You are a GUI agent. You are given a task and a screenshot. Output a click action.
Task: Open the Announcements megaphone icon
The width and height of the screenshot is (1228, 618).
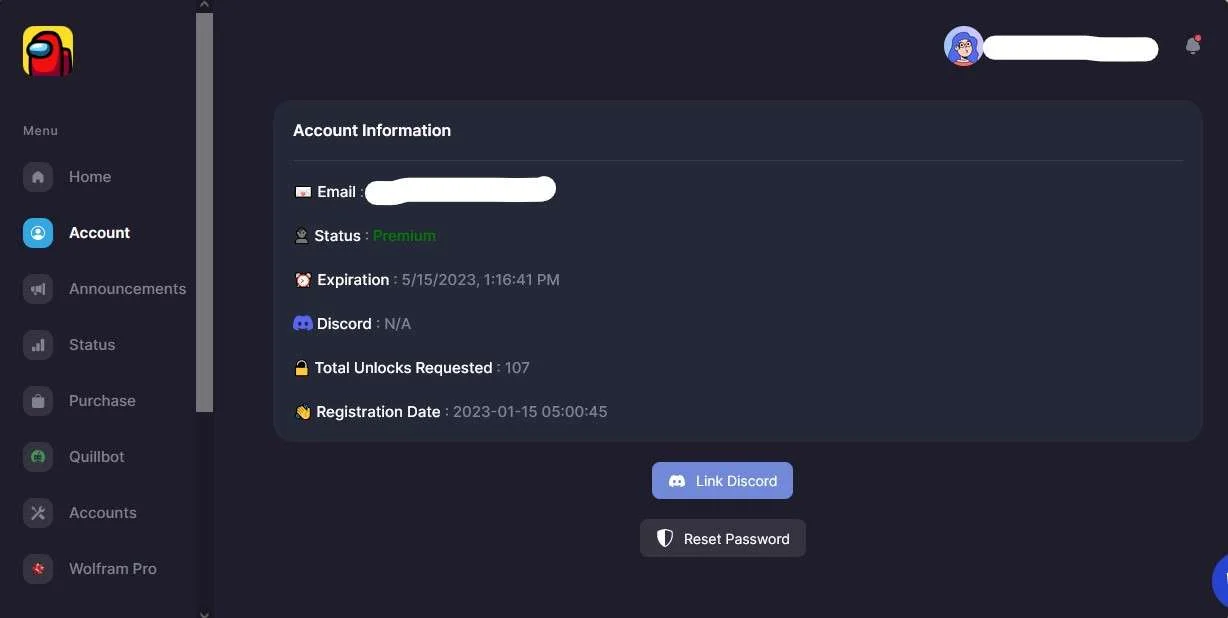[38, 289]
